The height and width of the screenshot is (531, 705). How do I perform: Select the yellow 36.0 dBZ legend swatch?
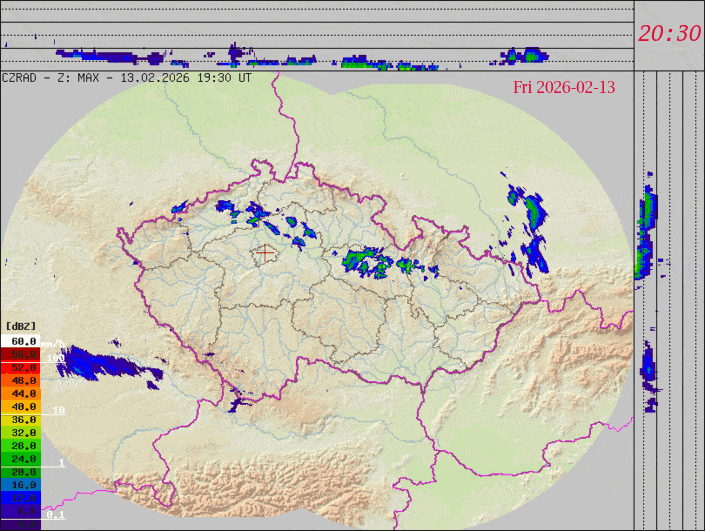click(x=20, y=420)
